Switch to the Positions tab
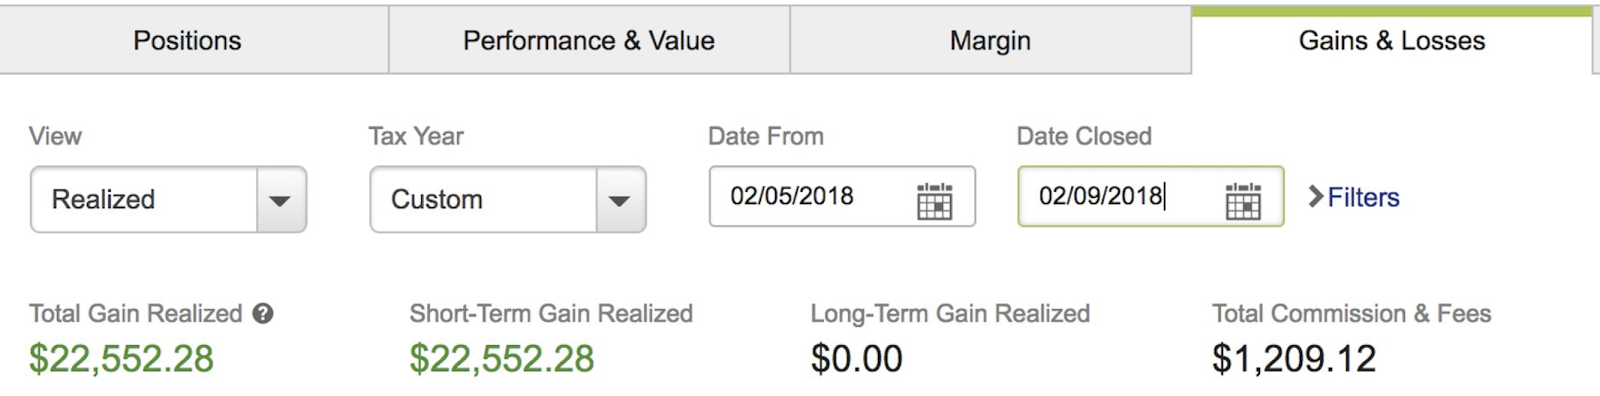Viewport: 1600px width, 396px height. [x=188, y=40]
